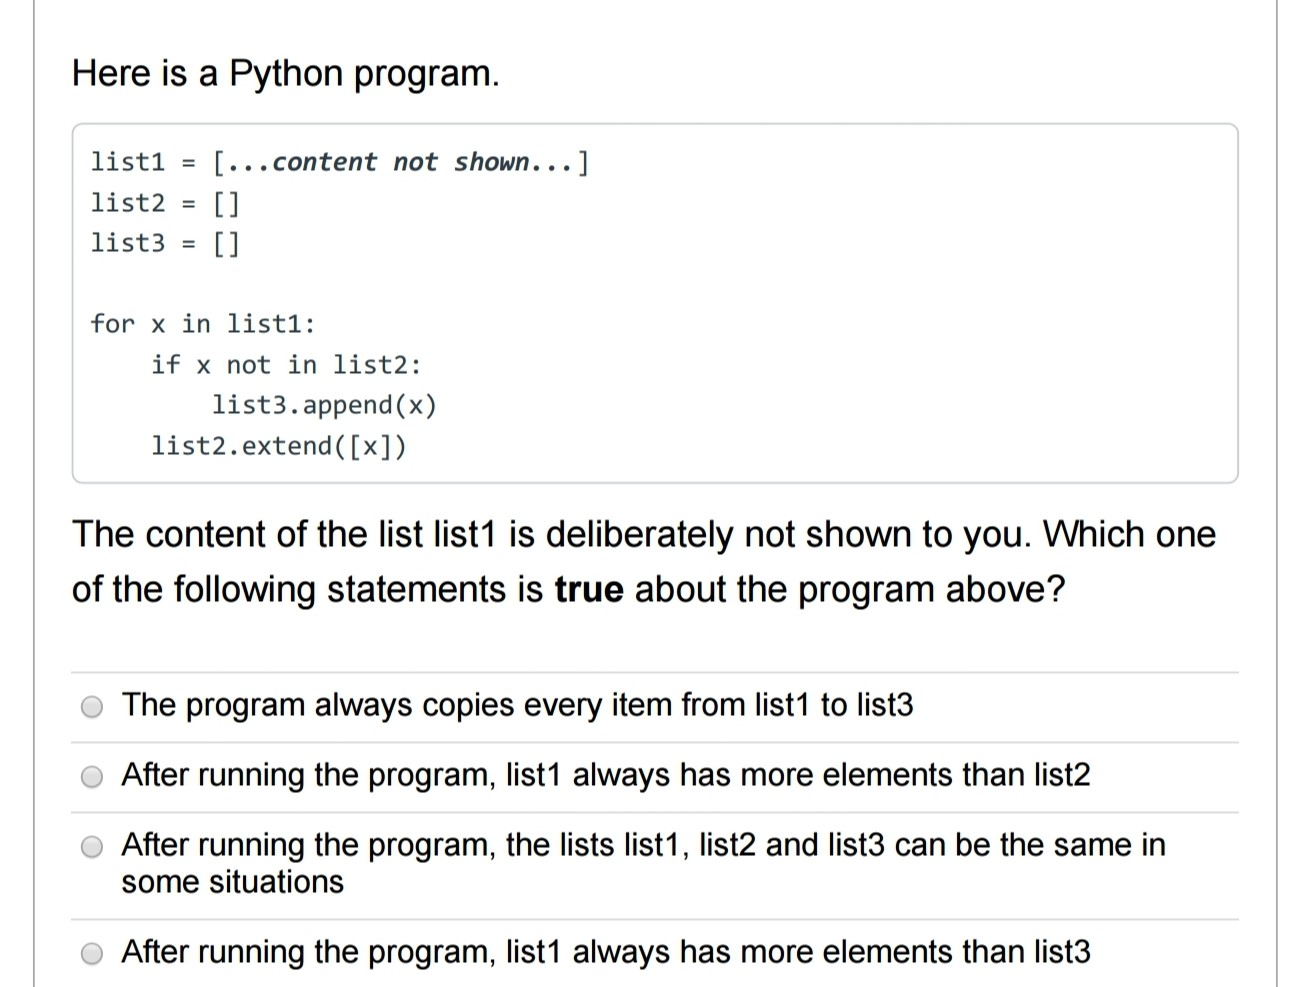1302x987 pixels.
Task: Click the phrase 'about the program above?'
Action: tap(850, 589)
